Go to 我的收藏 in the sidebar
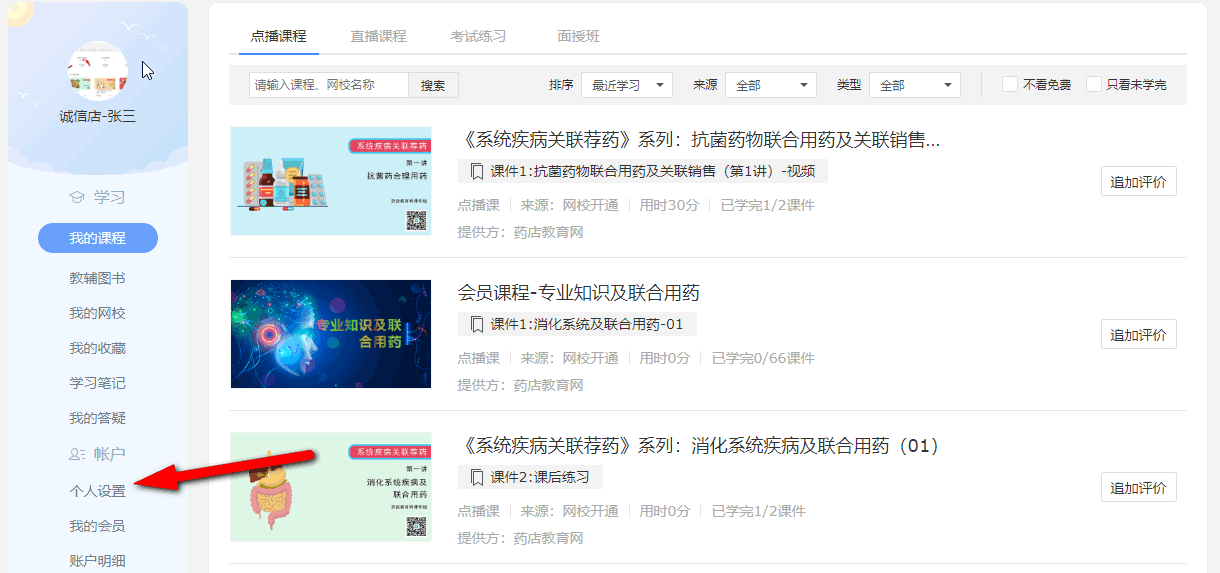 (x=97, y=348)
